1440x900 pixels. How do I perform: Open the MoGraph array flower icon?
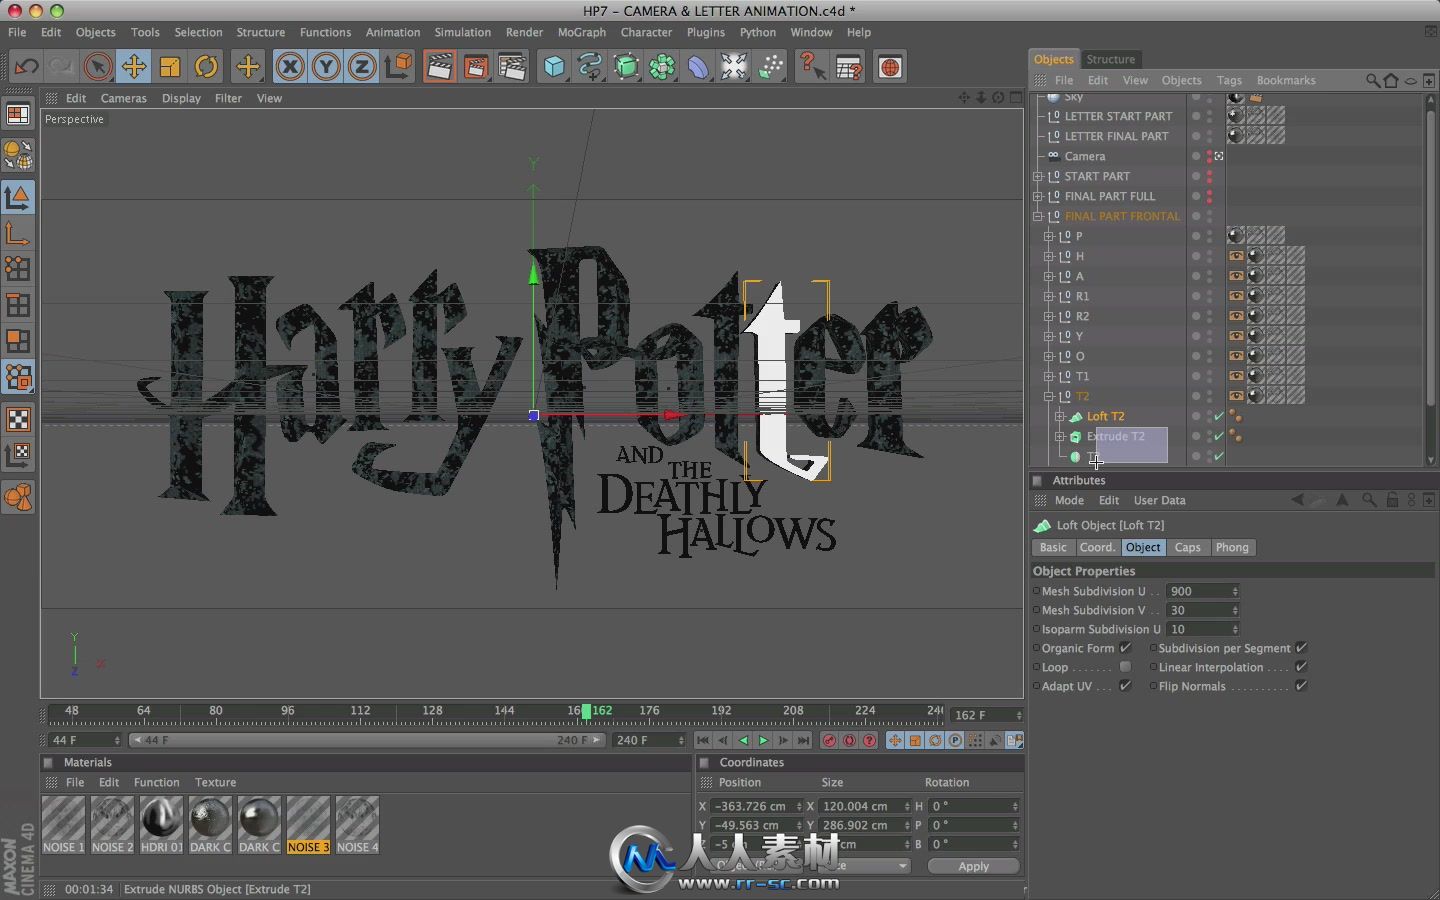tap(662, 67)
